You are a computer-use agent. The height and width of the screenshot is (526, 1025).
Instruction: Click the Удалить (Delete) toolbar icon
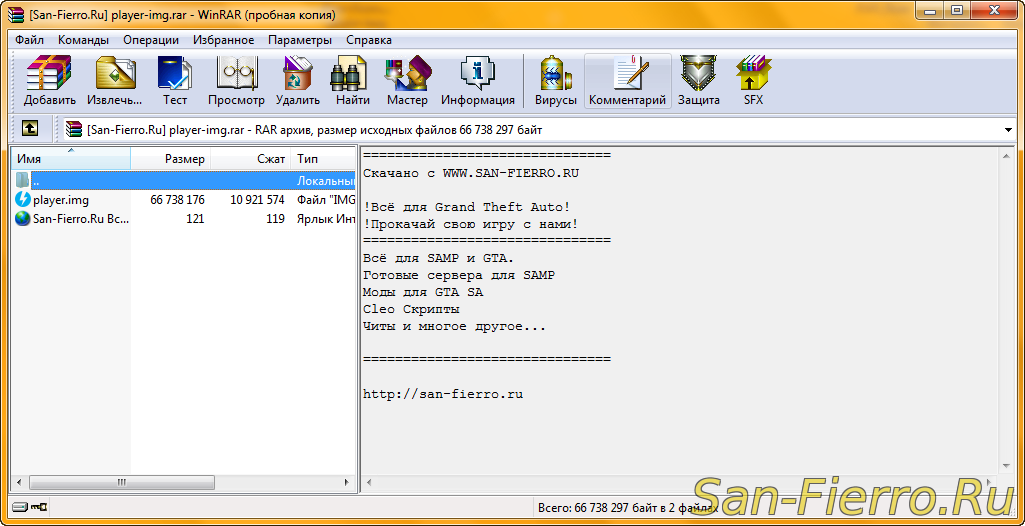click(x=297, y=80)
